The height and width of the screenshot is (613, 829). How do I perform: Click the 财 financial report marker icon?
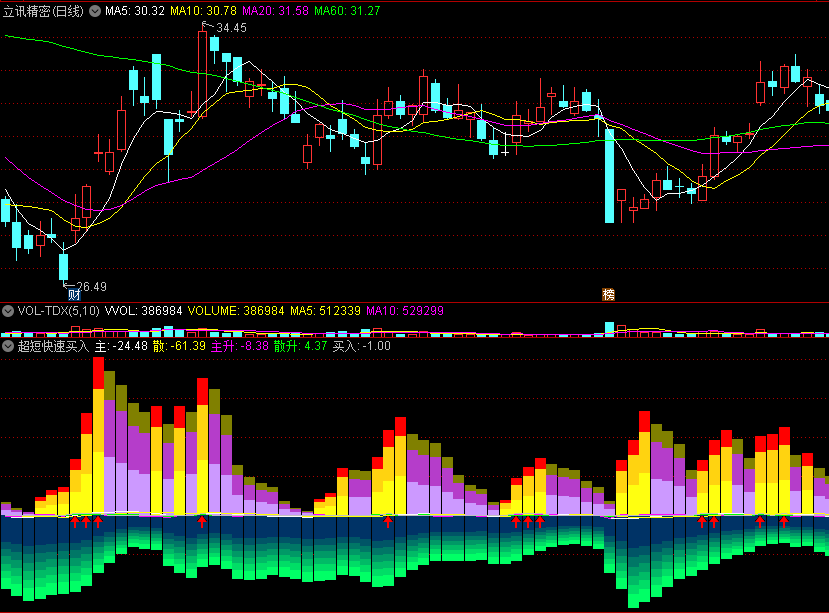point(74,295)
